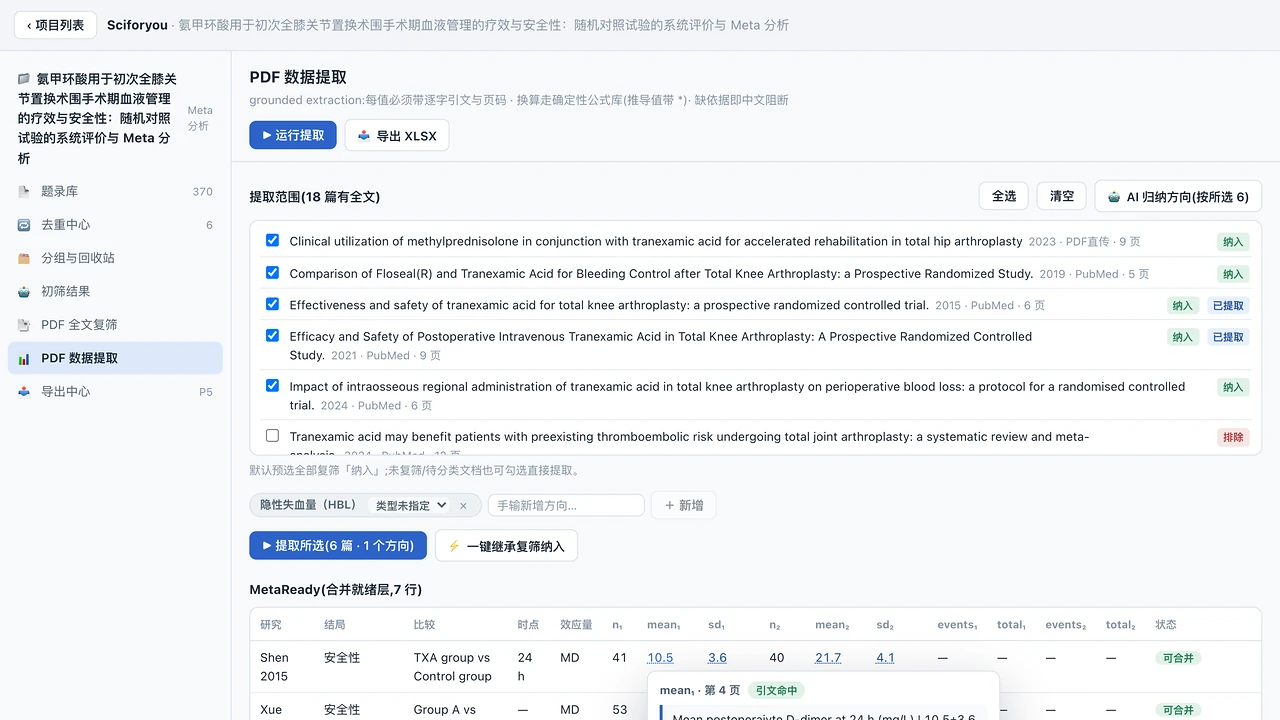This screenshot has height=720, width=1280.
Task: Open 题录库 in the sidebar
Action: (x=115, y=191)
